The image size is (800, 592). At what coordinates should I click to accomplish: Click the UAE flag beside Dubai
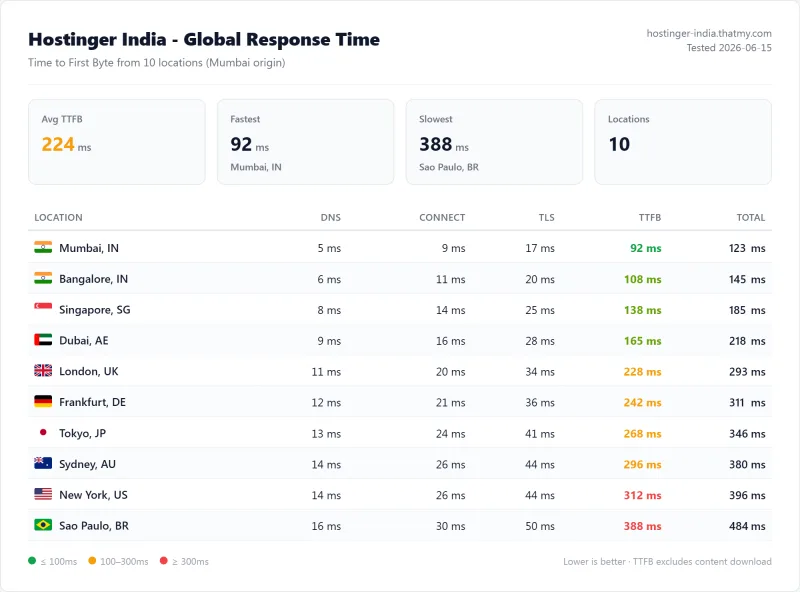43,340
